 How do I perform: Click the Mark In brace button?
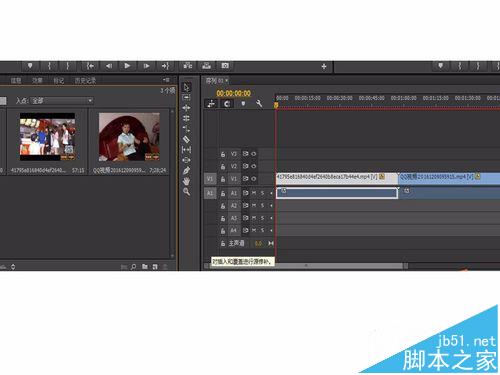pos(49,66)
